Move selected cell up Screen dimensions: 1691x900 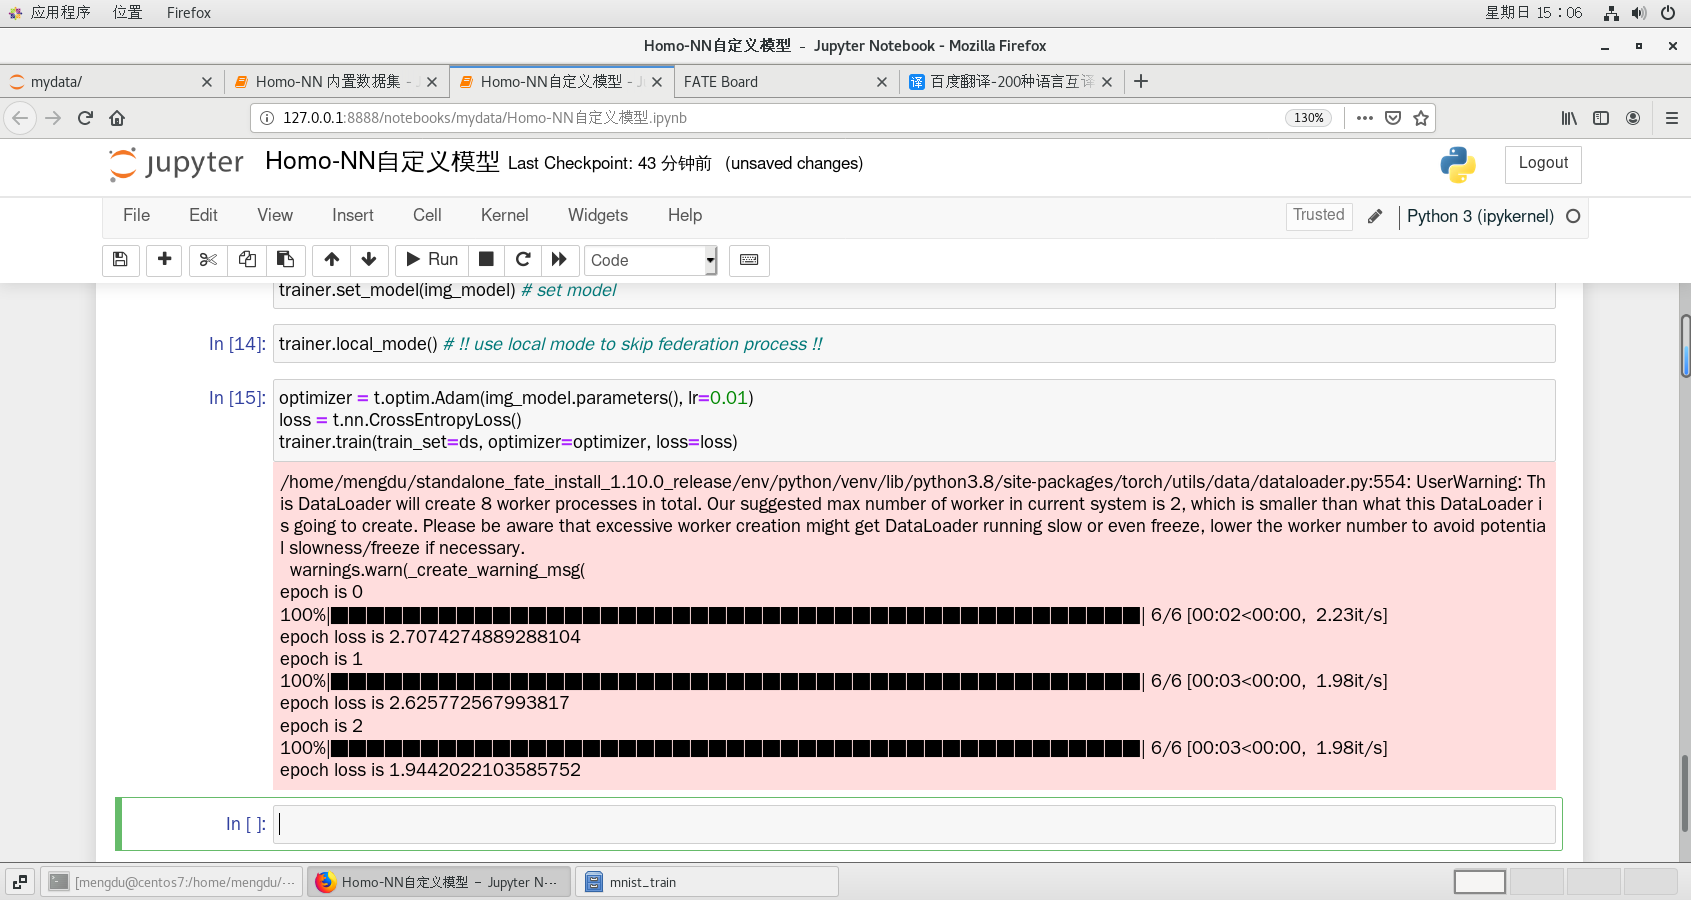tap(332, 260)
